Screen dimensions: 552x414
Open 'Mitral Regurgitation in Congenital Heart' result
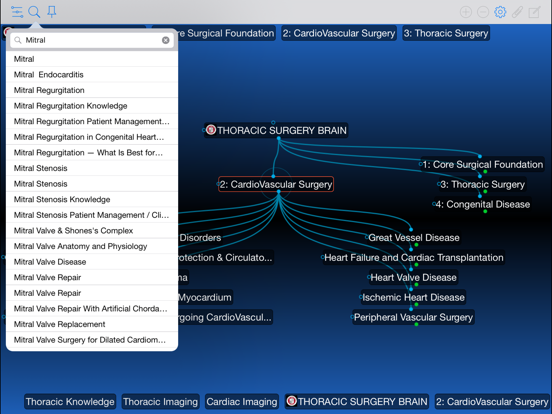click(92, 137)
